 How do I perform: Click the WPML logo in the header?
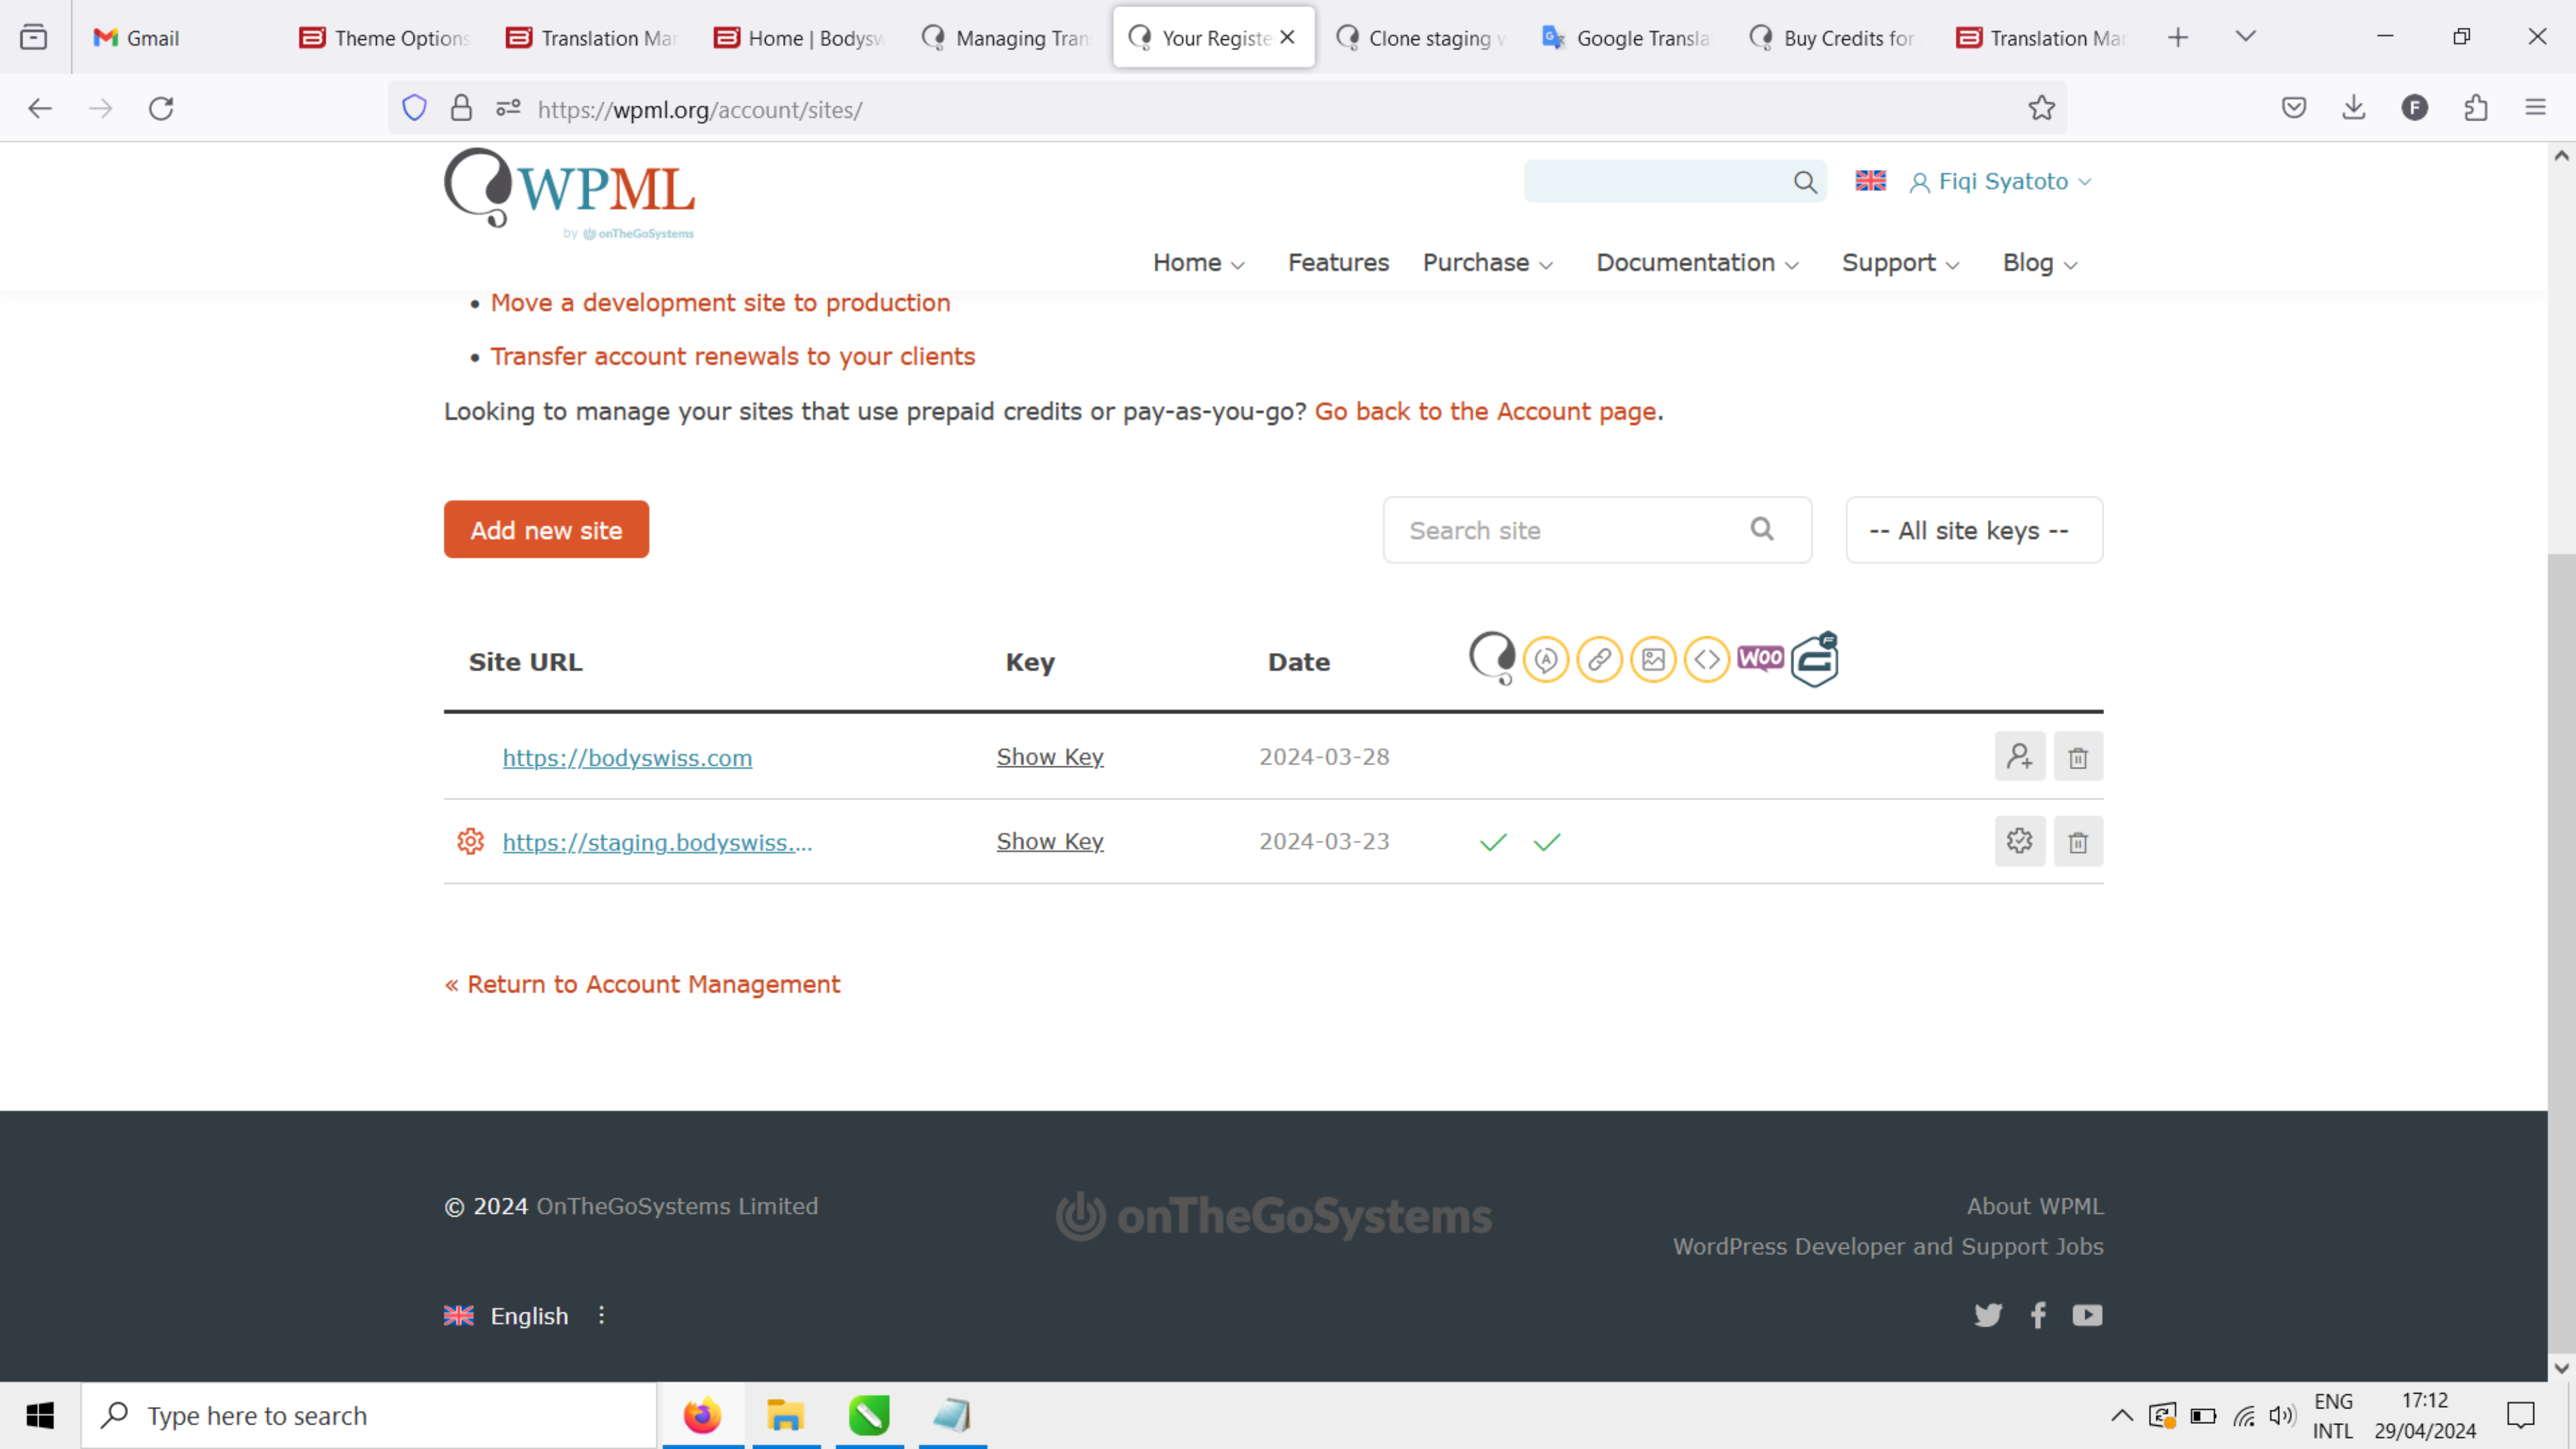pos(569,194)
